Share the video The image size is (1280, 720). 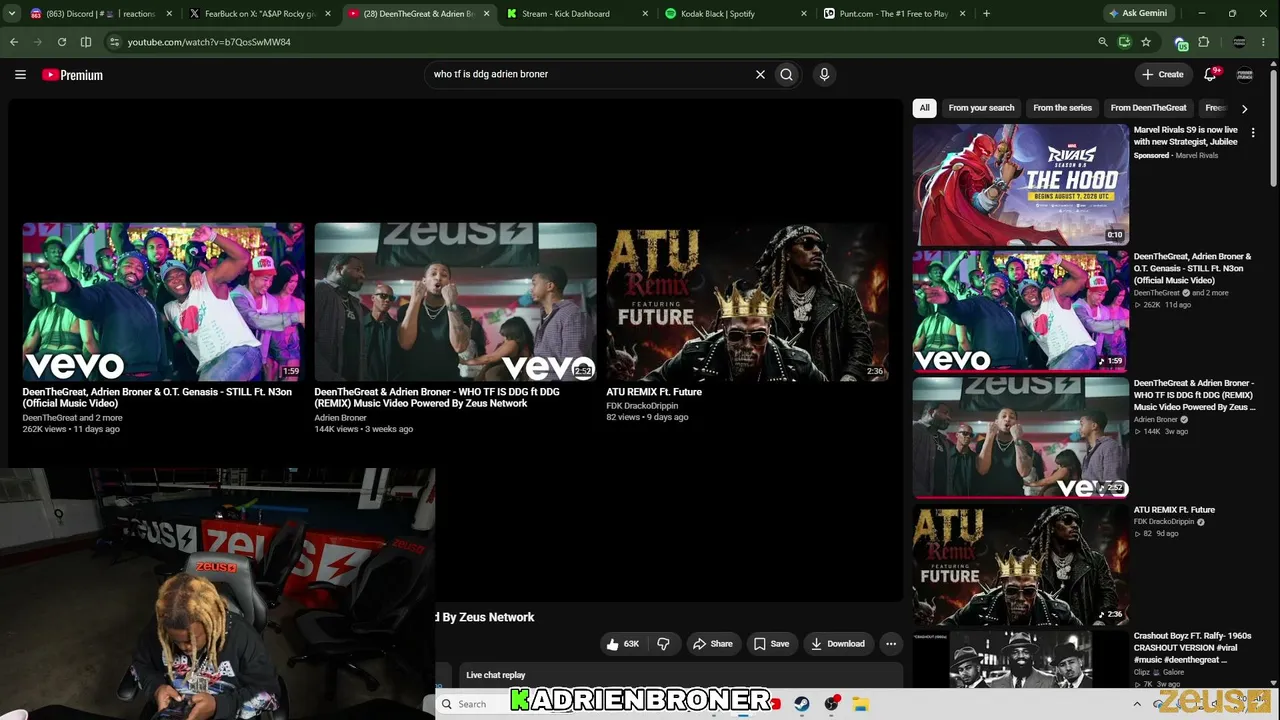click(713, 644)
